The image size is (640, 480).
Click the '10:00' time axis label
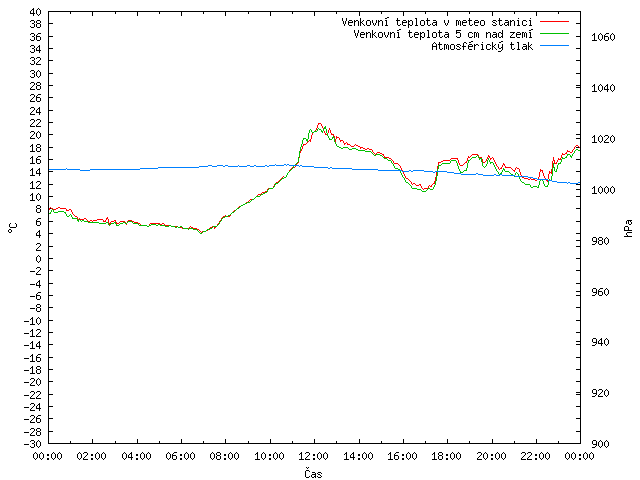269,456
